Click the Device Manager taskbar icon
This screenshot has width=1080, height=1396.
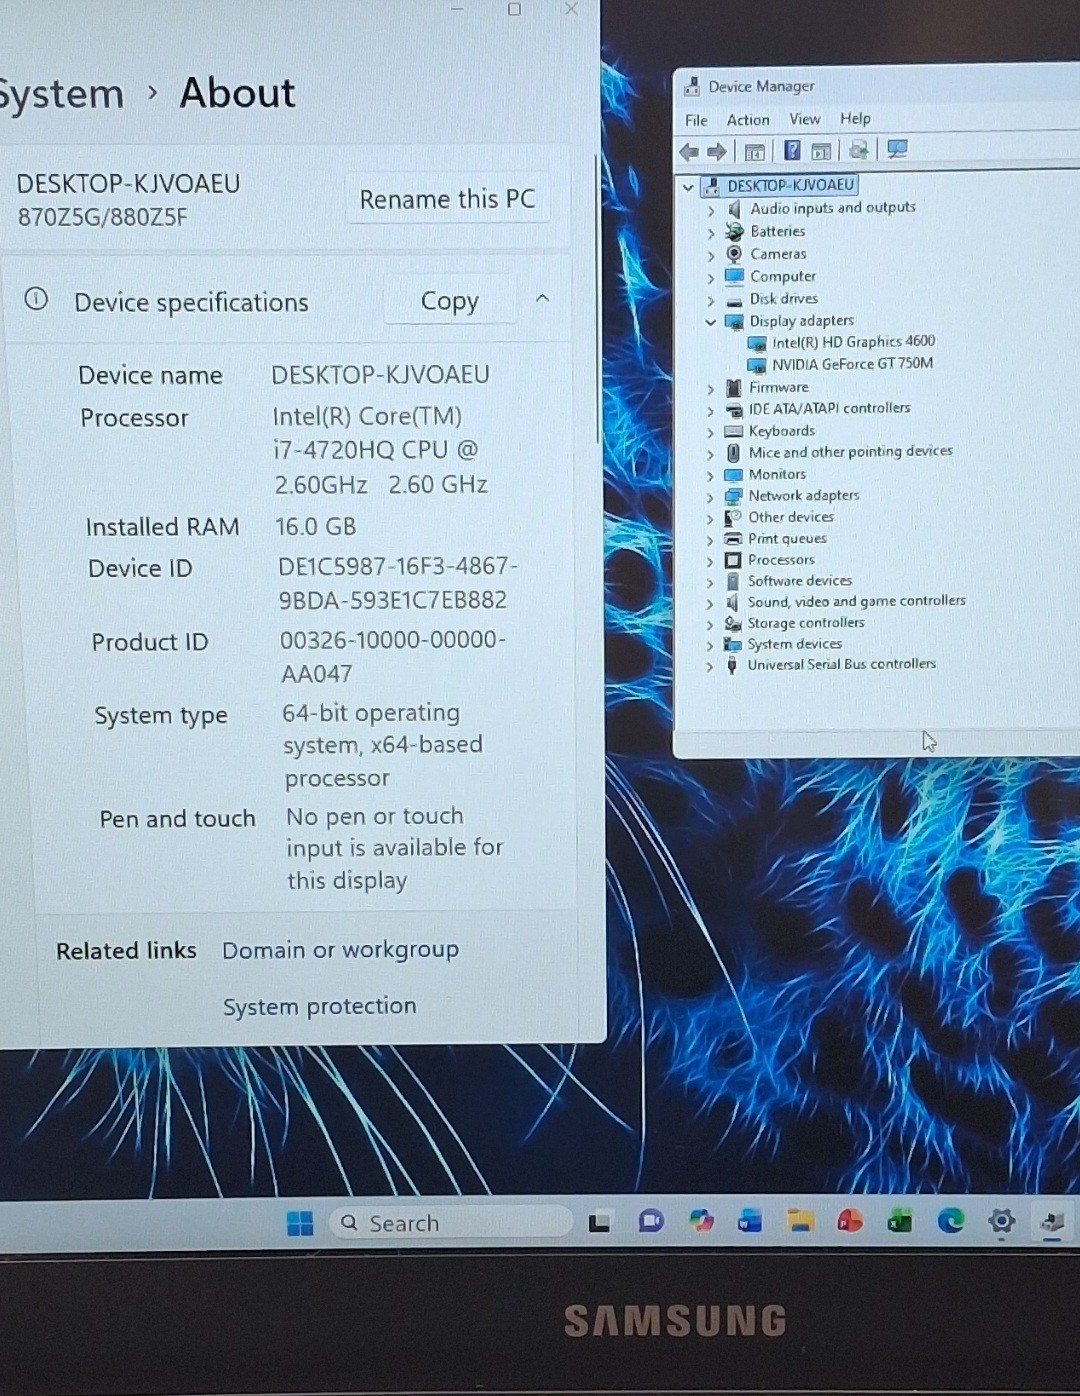tap(1052, 1221)
